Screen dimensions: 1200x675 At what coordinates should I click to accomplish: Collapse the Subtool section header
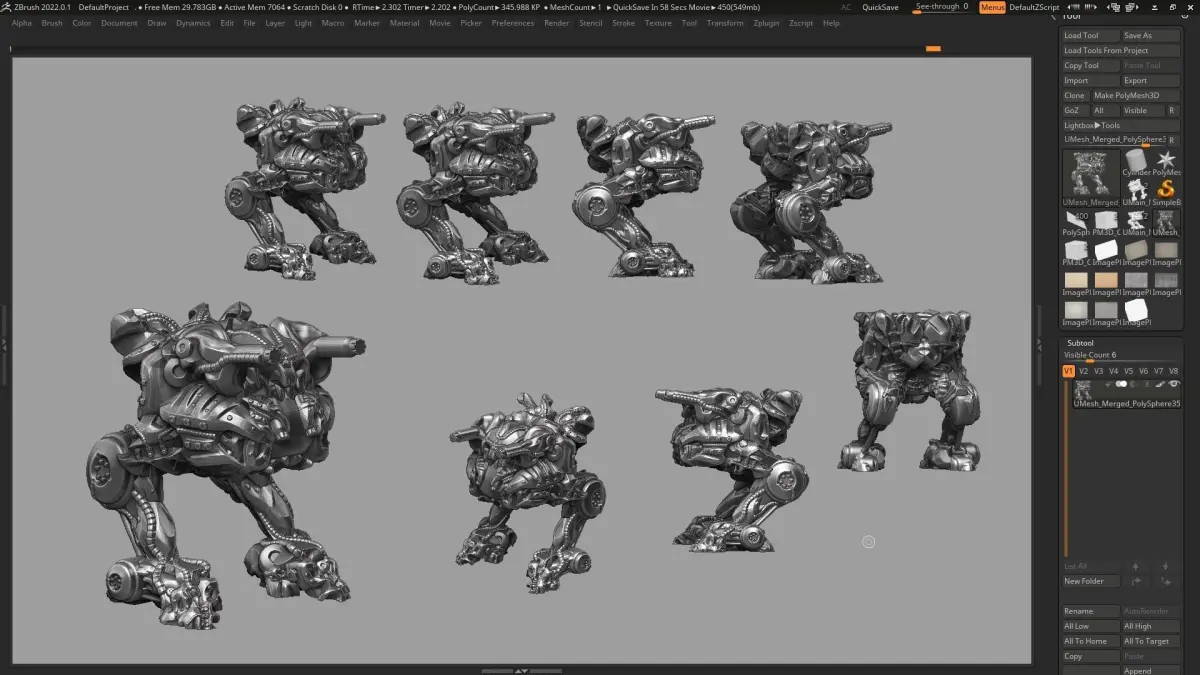[x=1080, y=343]
